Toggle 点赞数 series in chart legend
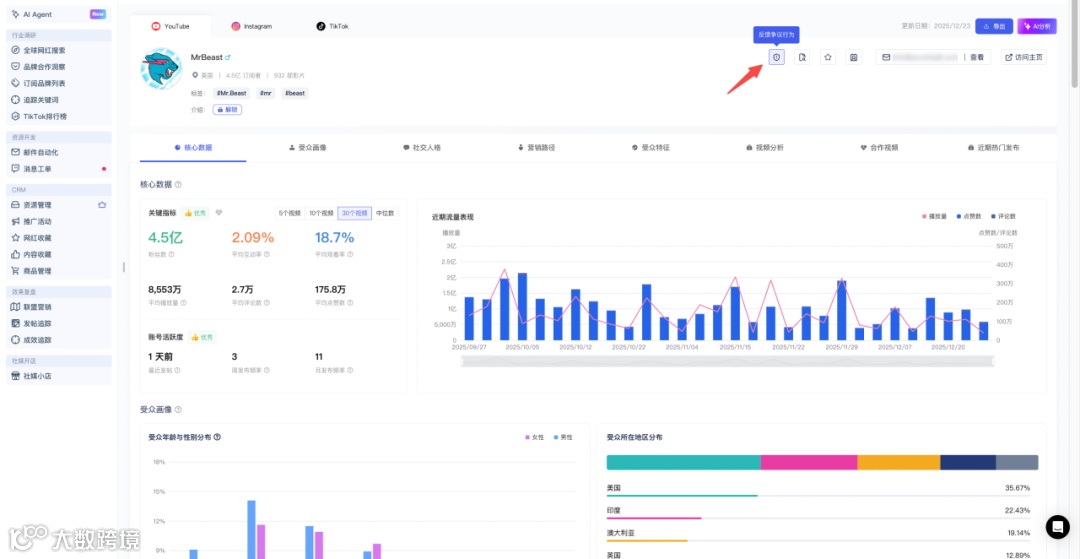This screenshot has height=559, width=1080. click(970, 216)
